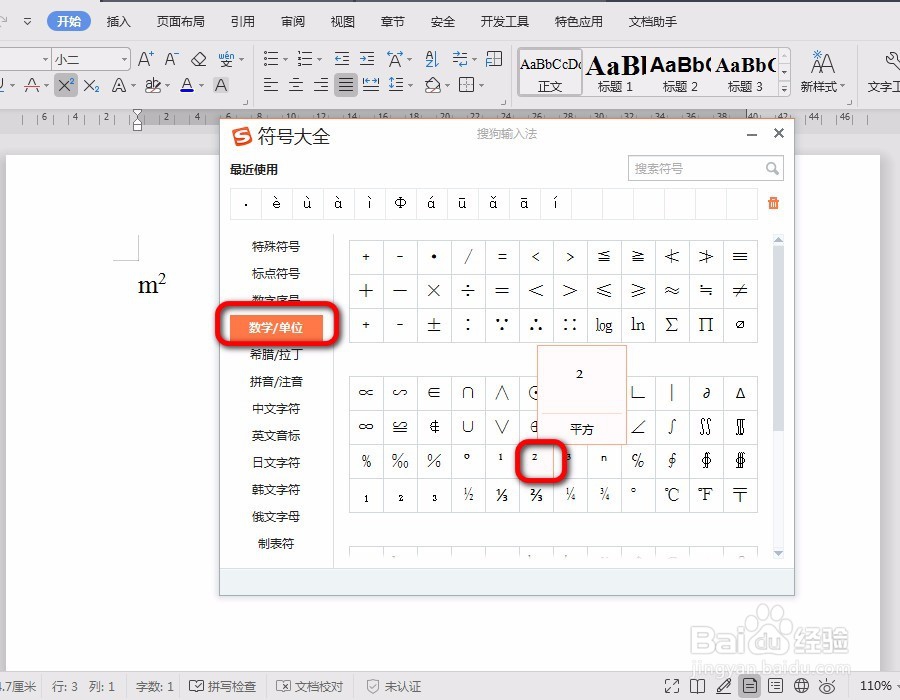
Task: Apply the 正文 style
Action: 550,72
